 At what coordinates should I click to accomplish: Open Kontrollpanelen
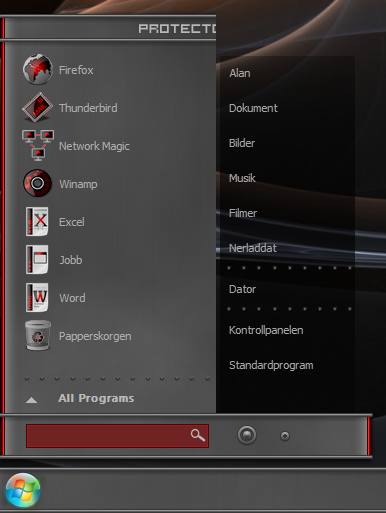tap(266, 330)
